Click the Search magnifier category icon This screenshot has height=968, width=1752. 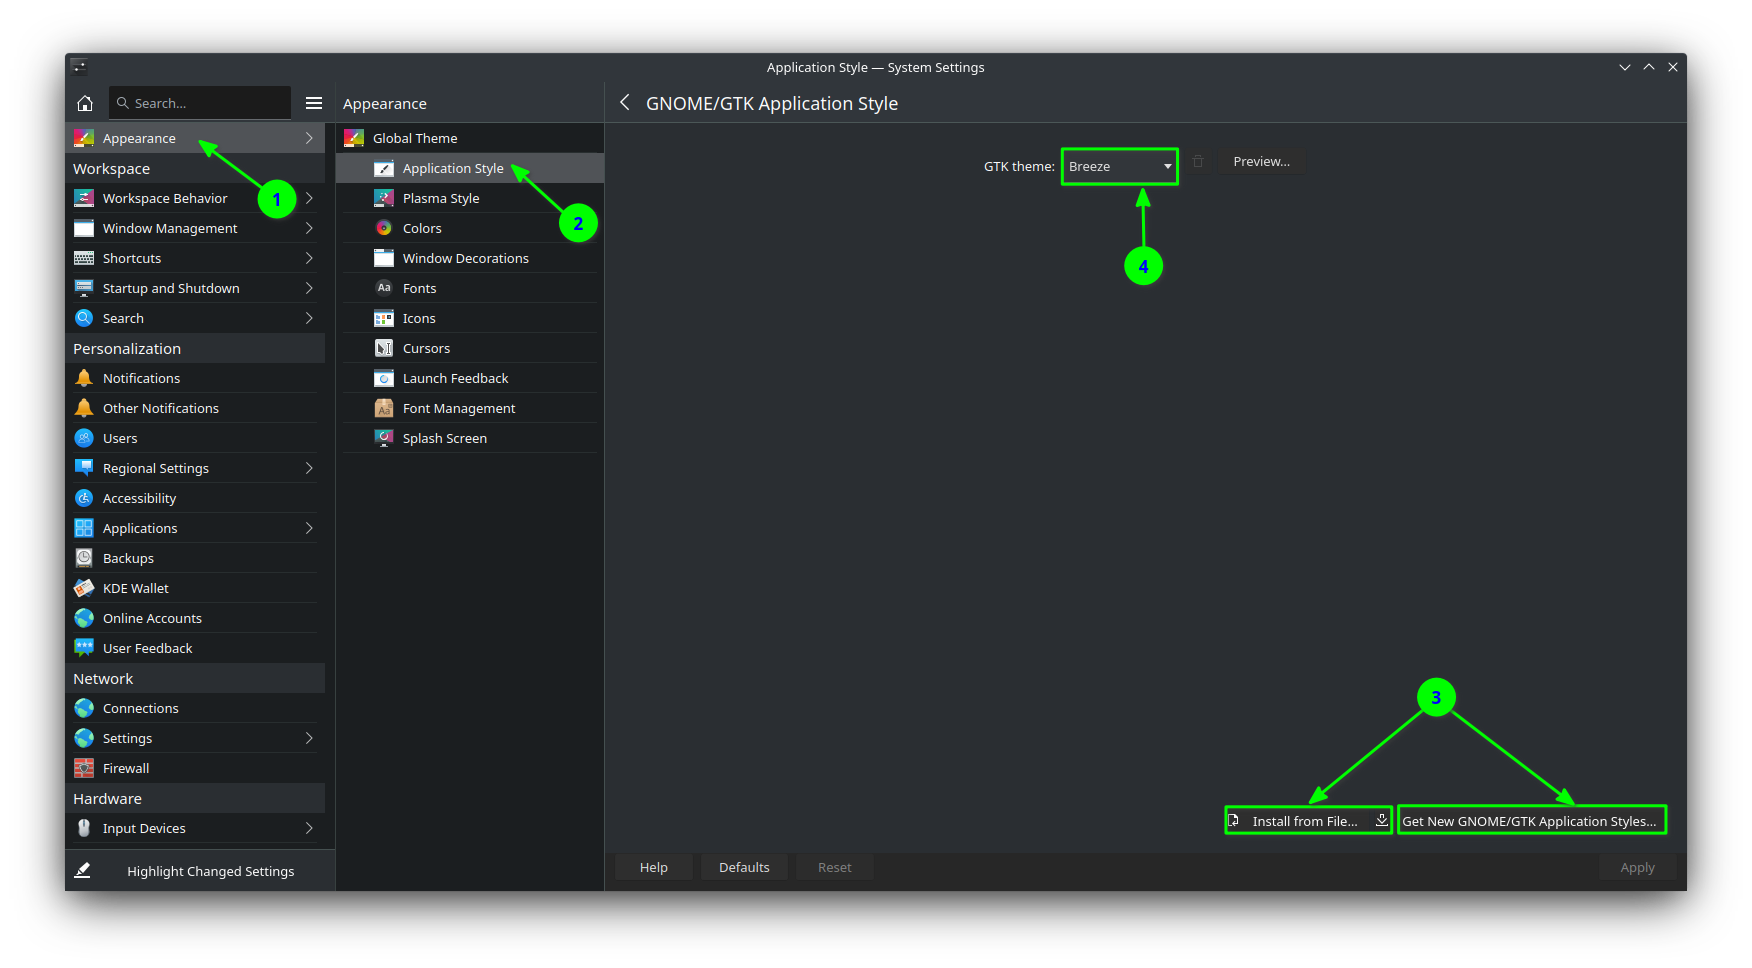pyautogui.click(x=84, y=318)
